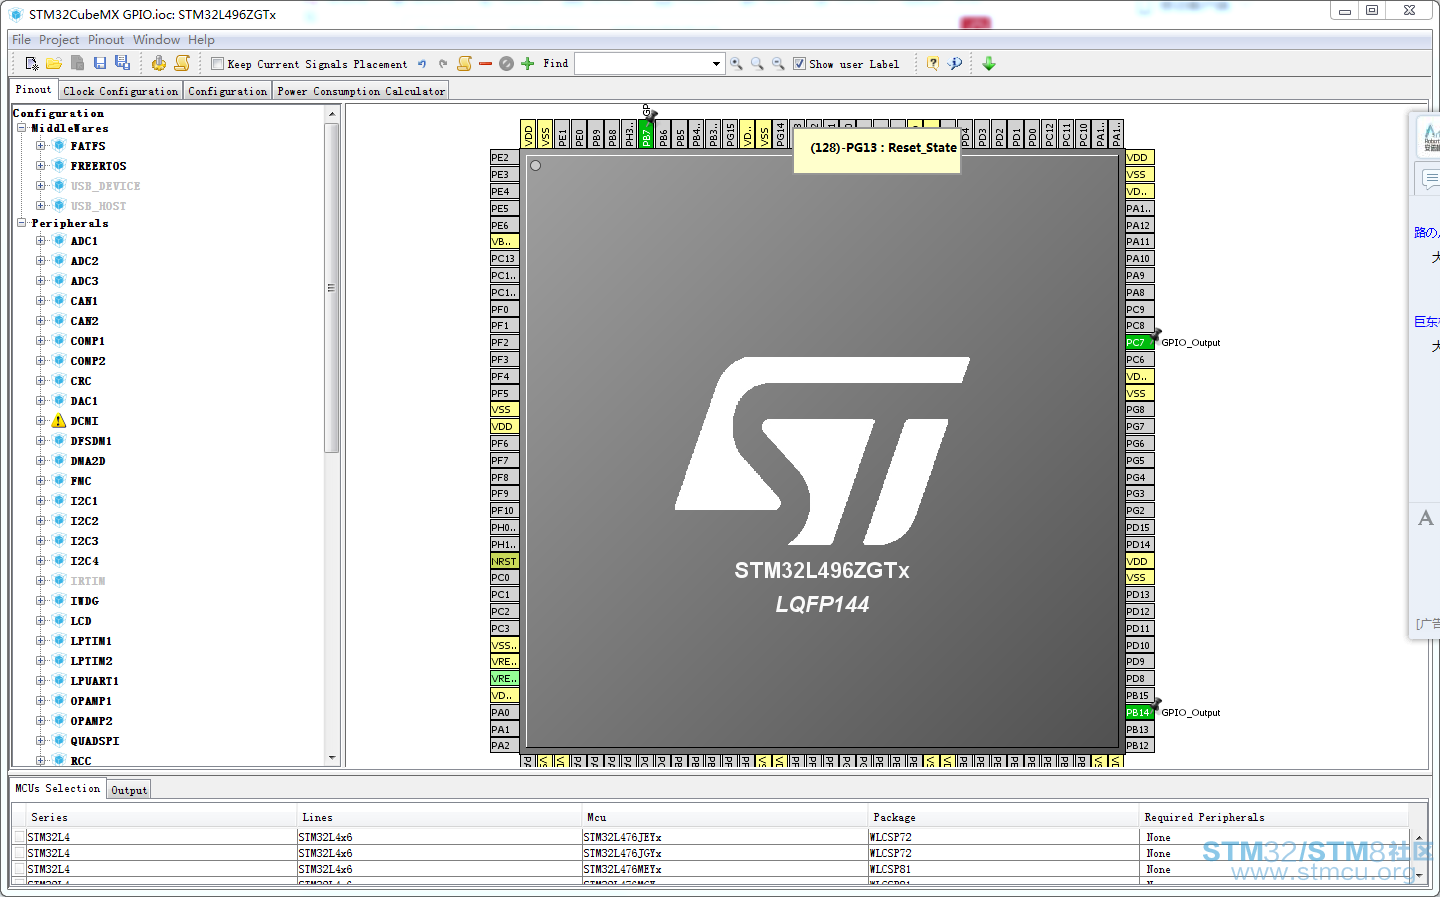Save the project with the floppy icon

[x=100, y=63]
